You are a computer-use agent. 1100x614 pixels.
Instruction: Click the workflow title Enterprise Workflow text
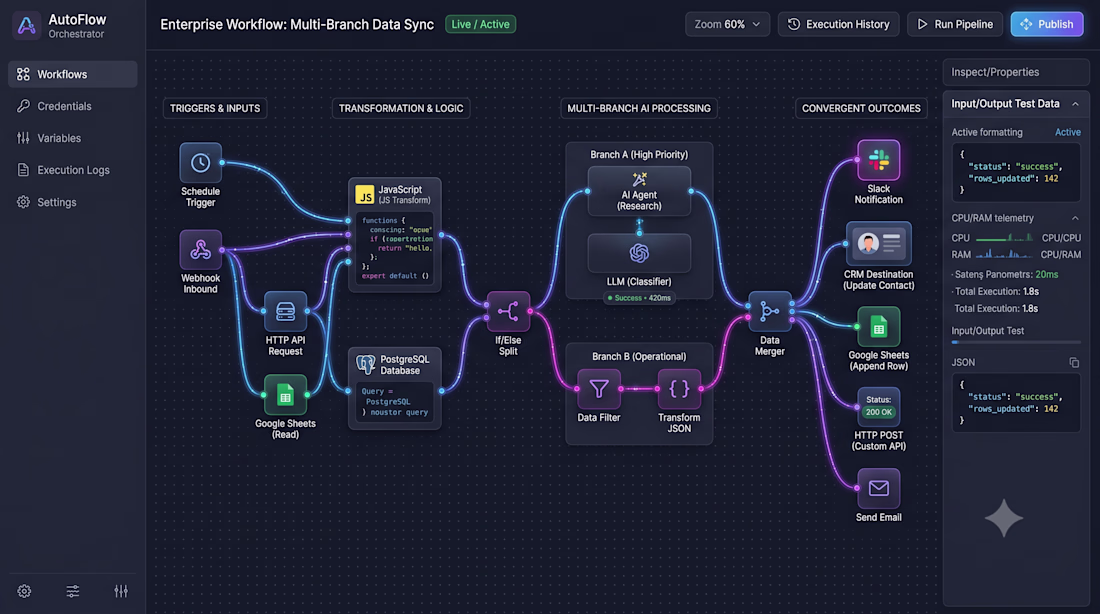coord(297,25)
